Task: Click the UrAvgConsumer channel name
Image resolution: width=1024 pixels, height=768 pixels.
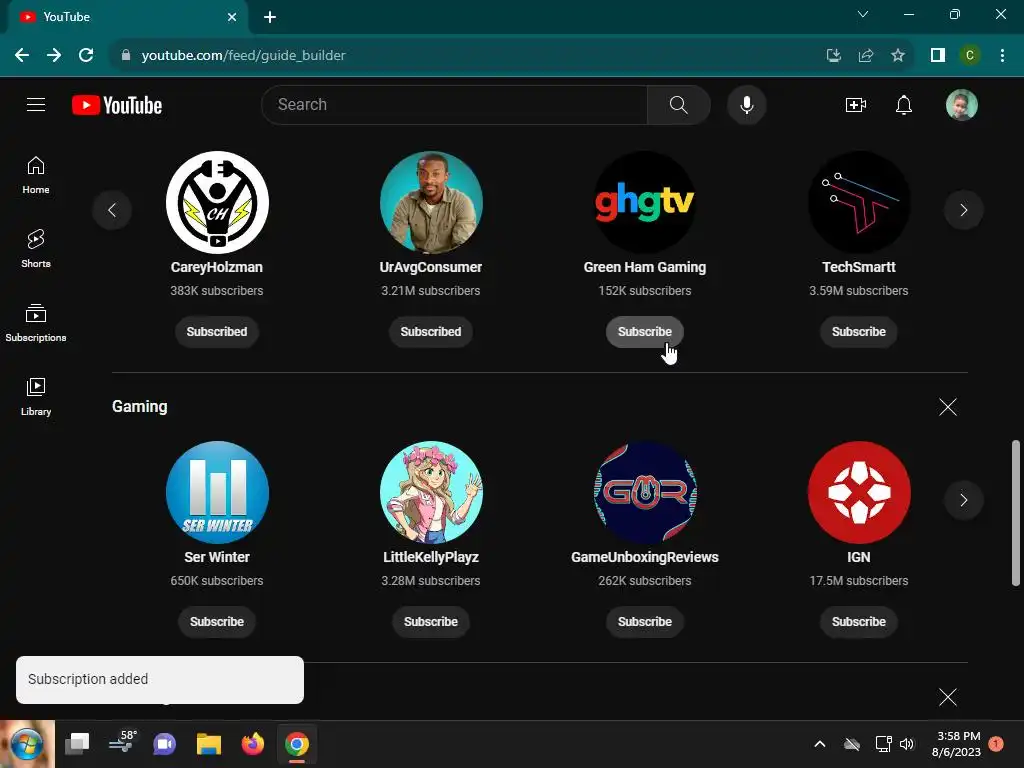Action: tap(431, 267)
